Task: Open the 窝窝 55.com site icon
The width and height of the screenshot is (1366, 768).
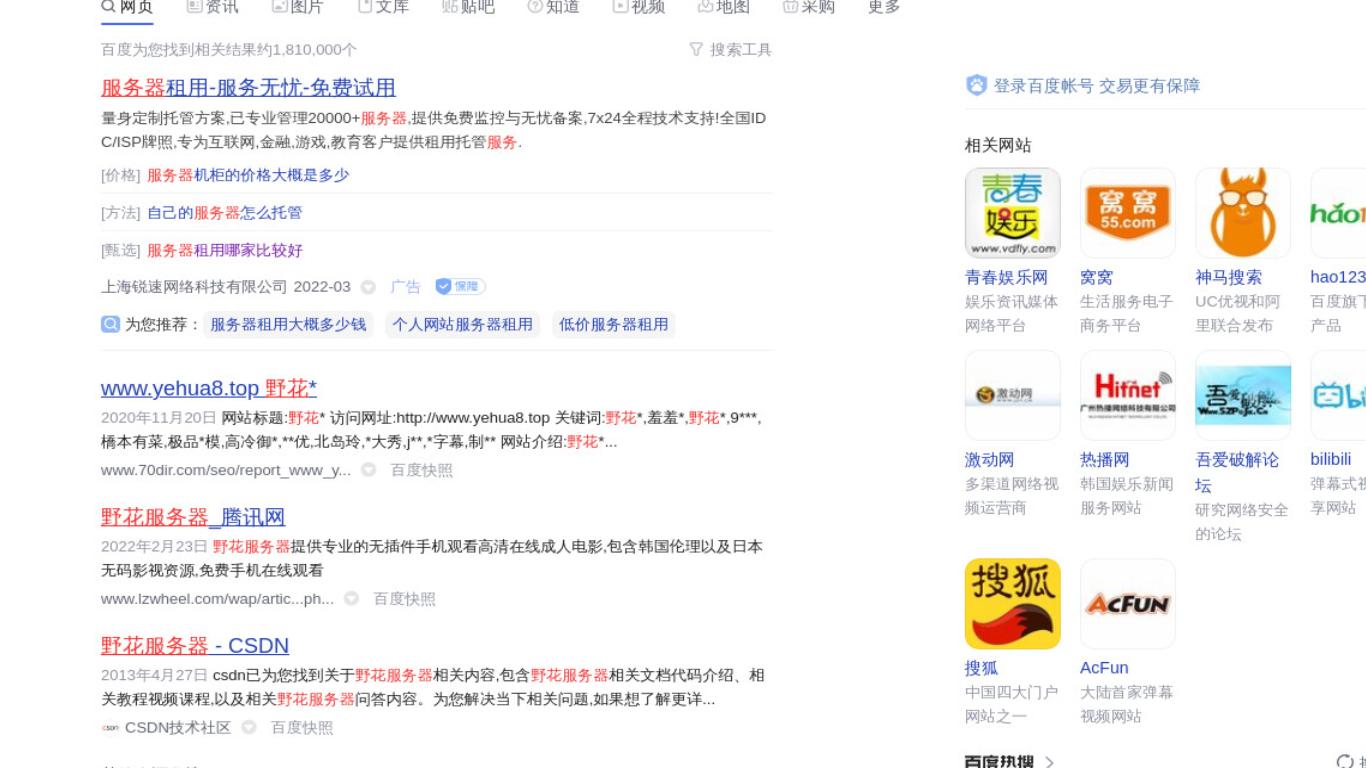Action: (1127, 213)
